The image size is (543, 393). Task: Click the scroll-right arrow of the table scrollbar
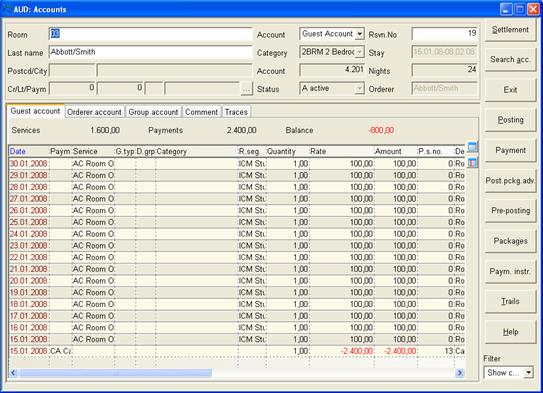[x=460, y=373]
